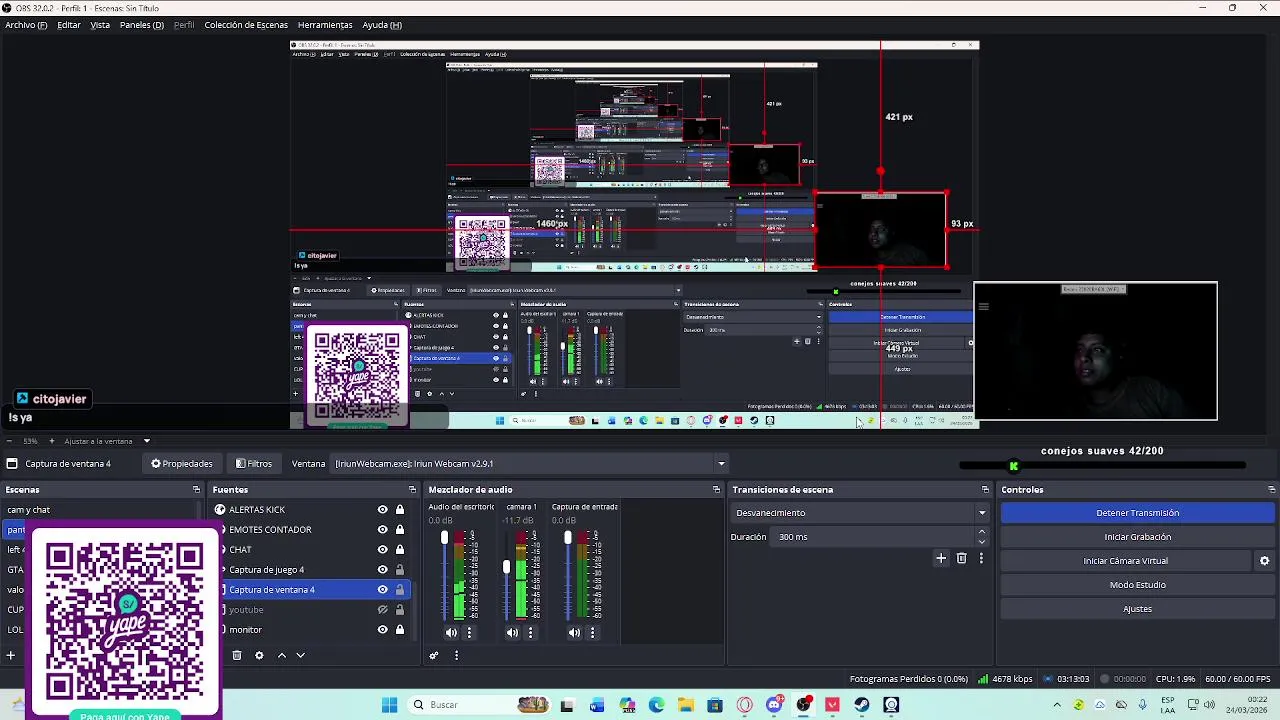Pop out the Escenas dock panel
This screenshot has width=1280, height=720.
click(x=196, y=490)
